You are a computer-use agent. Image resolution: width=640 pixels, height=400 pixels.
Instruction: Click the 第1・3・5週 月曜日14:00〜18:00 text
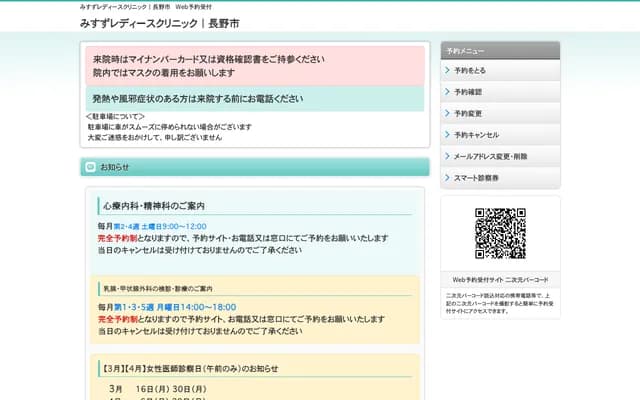pyautogui.click(x=175, y=307)
